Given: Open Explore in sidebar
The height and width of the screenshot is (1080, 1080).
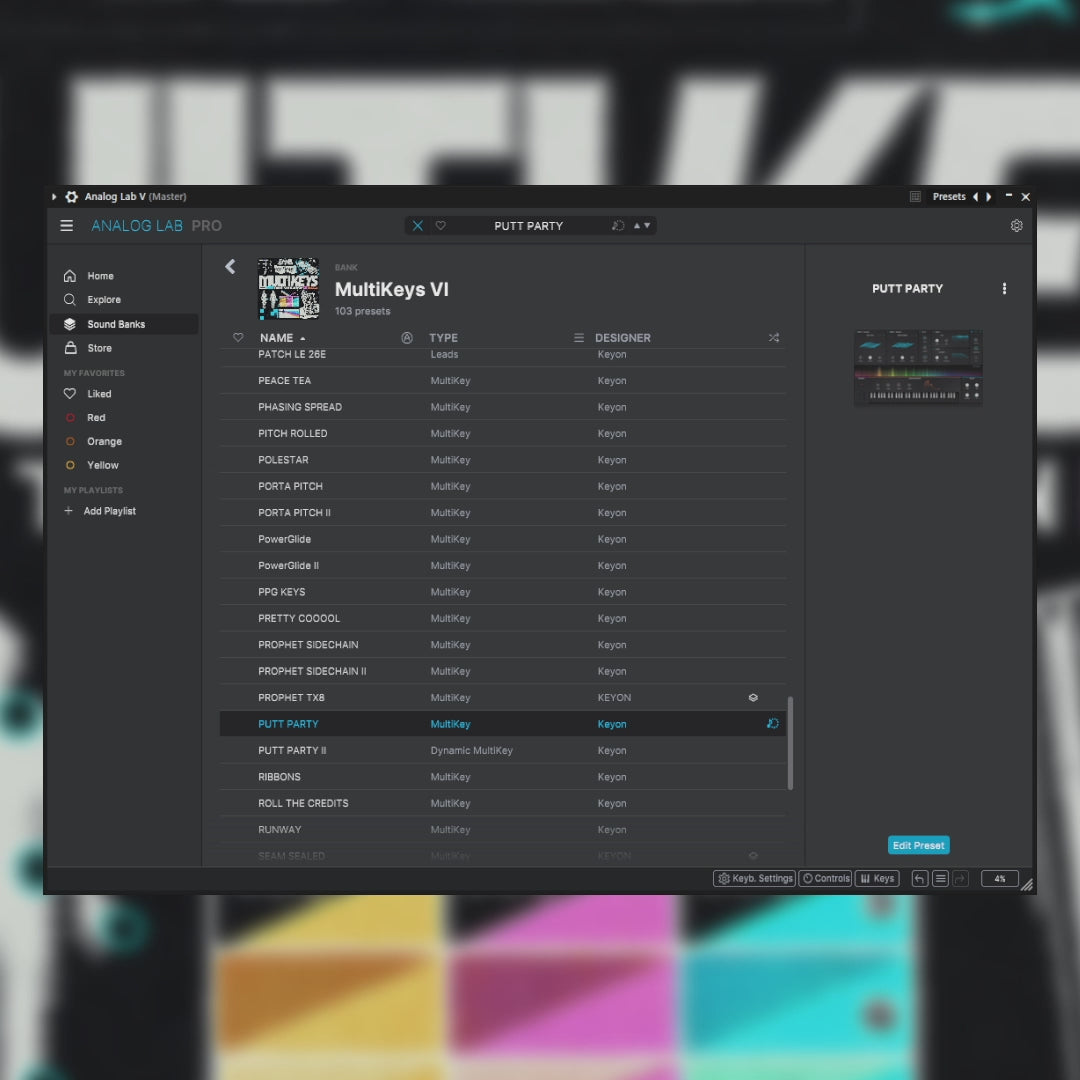Looking at the screenshot, I should (103, 300).
